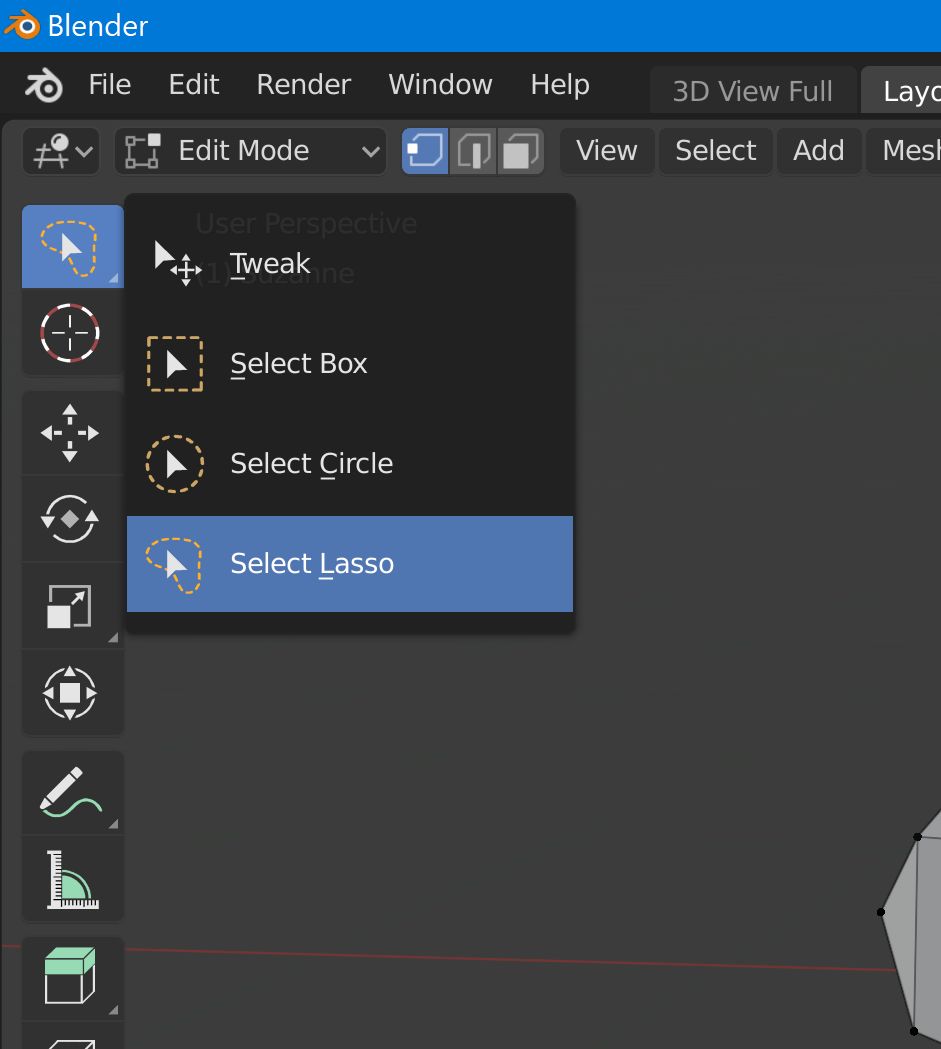This screenshot has height=1049, width=941.
Task: Switch to the 3D View Full tab
Action: (753, 90)
